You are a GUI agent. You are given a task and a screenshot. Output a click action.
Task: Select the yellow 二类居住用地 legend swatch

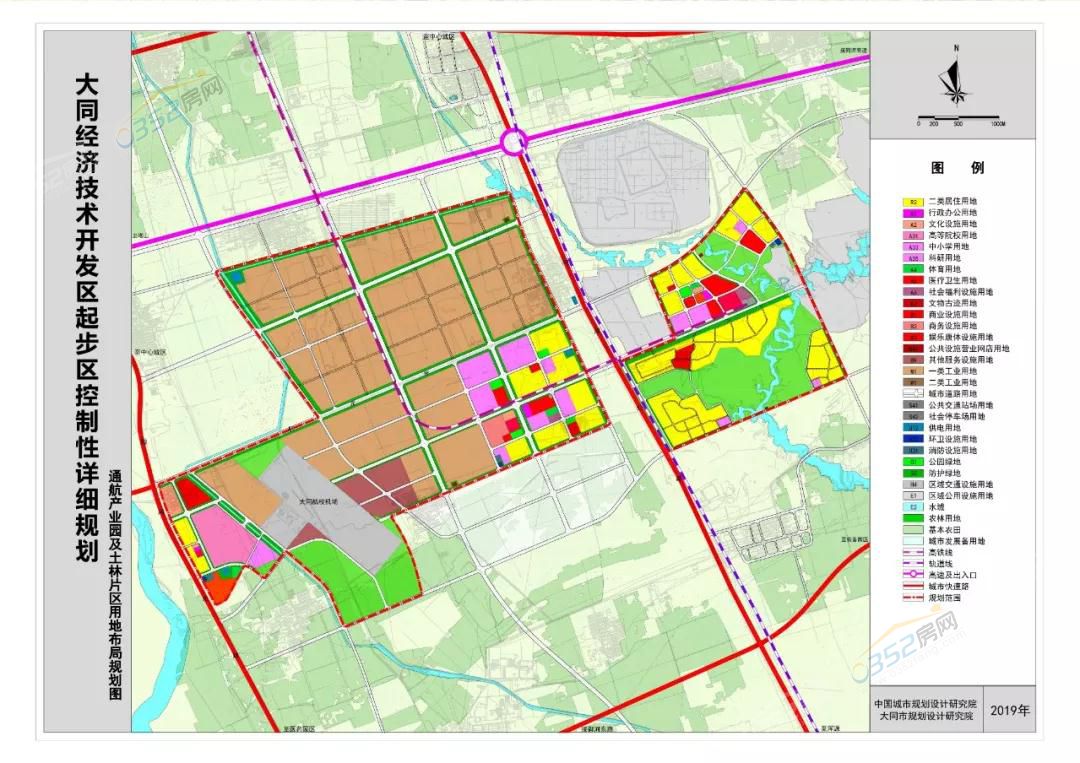coord(912,201)
